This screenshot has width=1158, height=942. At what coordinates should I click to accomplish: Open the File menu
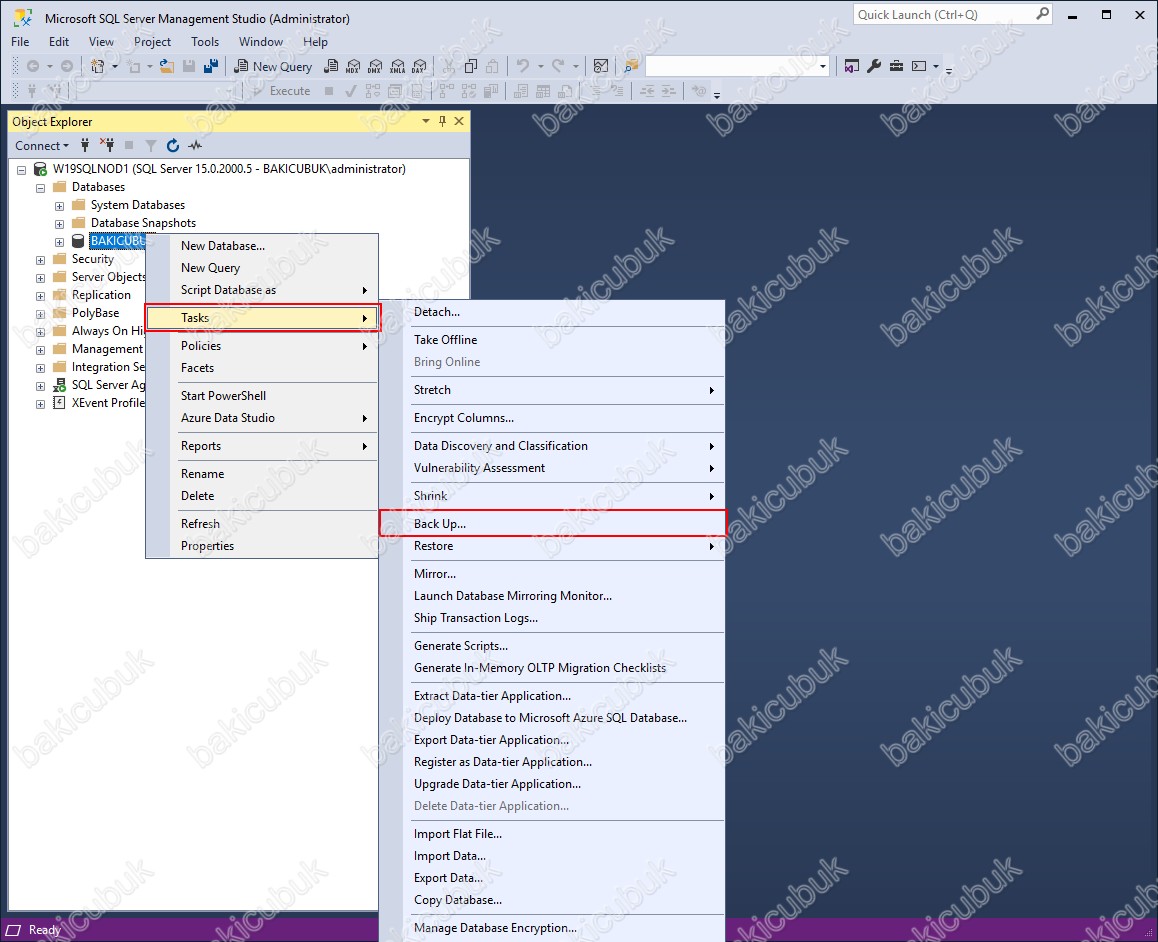click(21, 42)
